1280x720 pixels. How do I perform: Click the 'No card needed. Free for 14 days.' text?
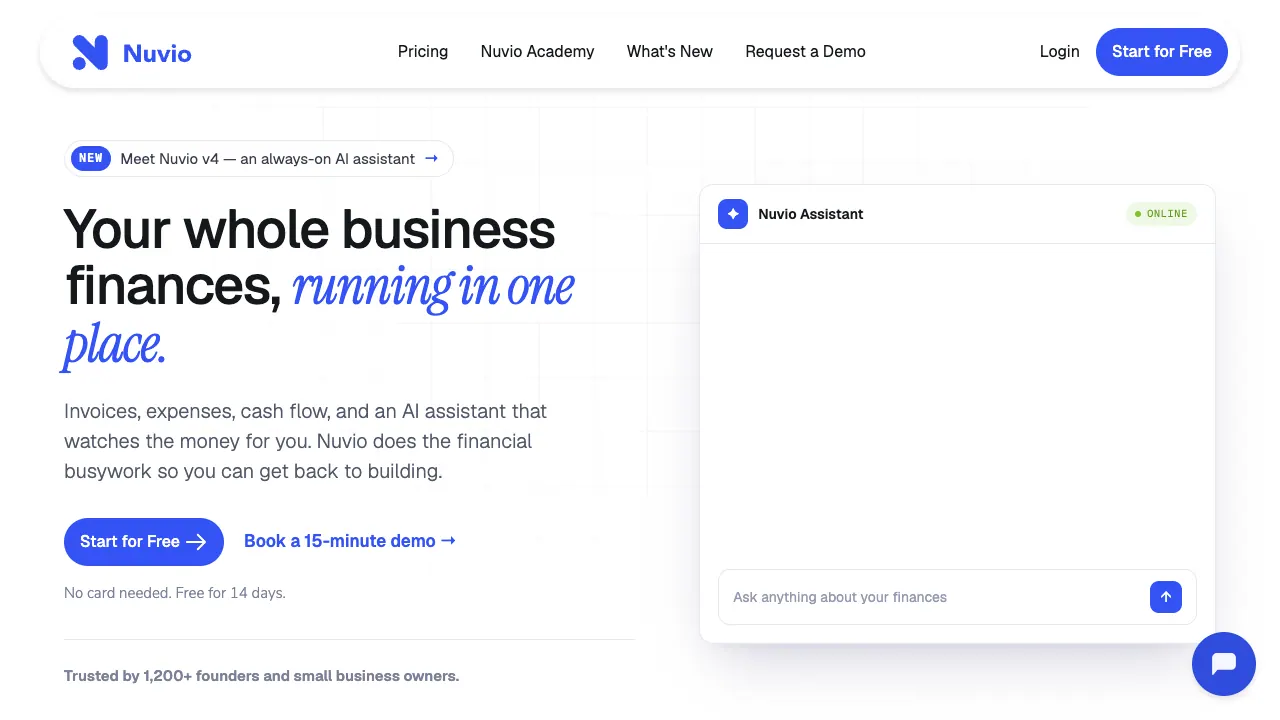tap(175, 593)
